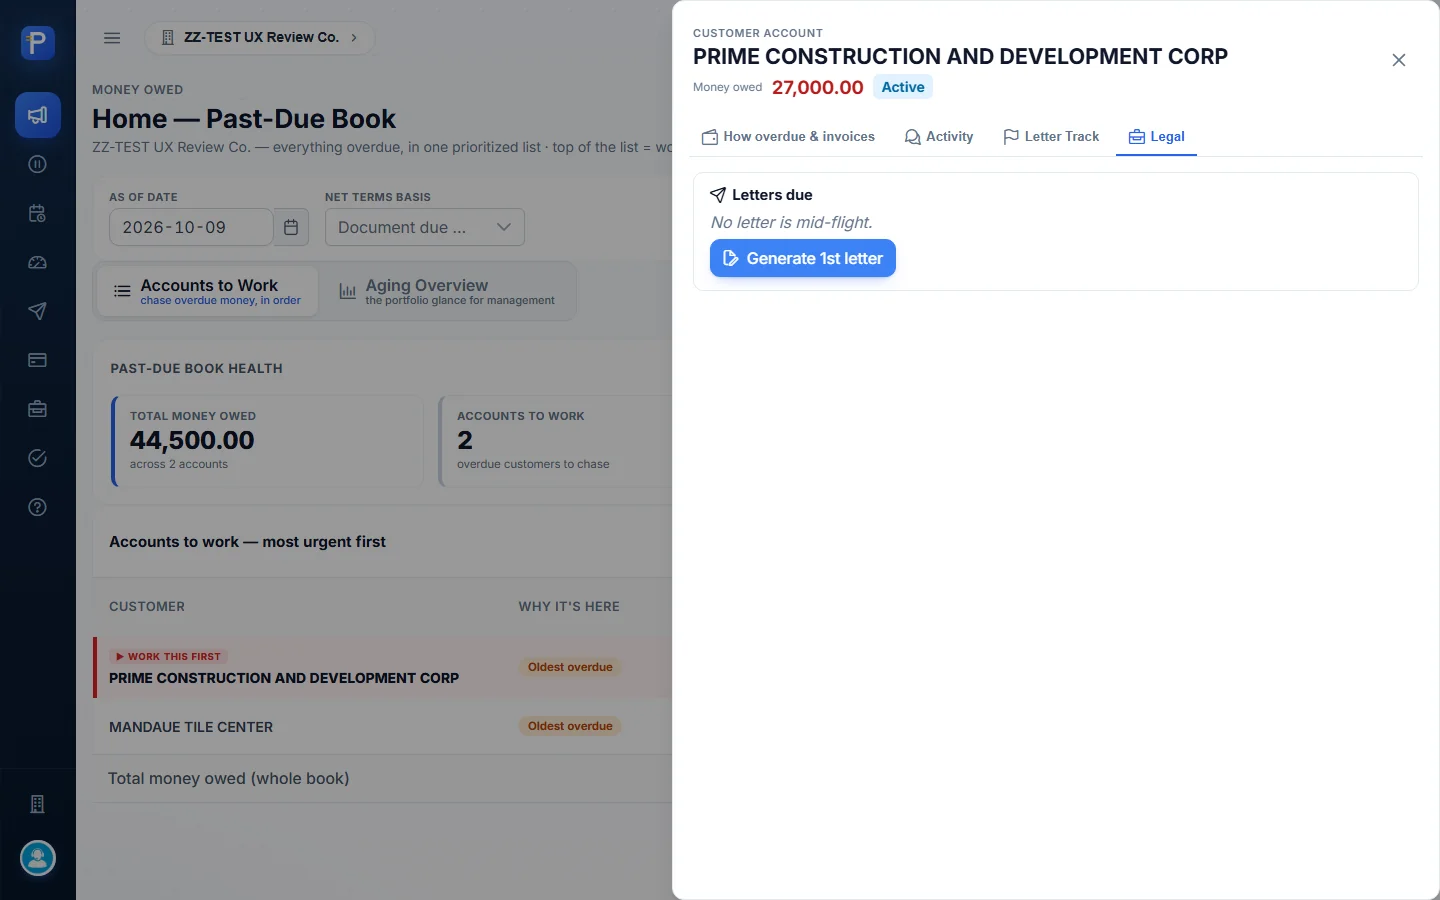
Task: Click Oldest overdue badge in Mandaue row
Action: tap(570, 726)
